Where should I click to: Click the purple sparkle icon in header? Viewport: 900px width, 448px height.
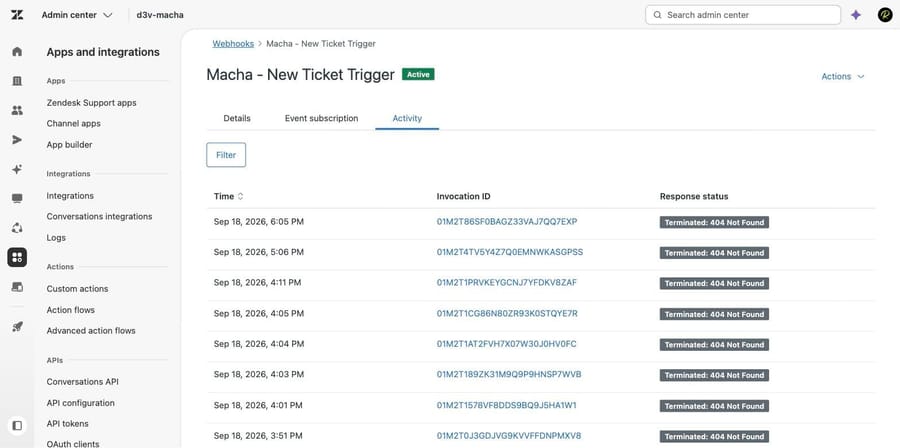point(856,15)
